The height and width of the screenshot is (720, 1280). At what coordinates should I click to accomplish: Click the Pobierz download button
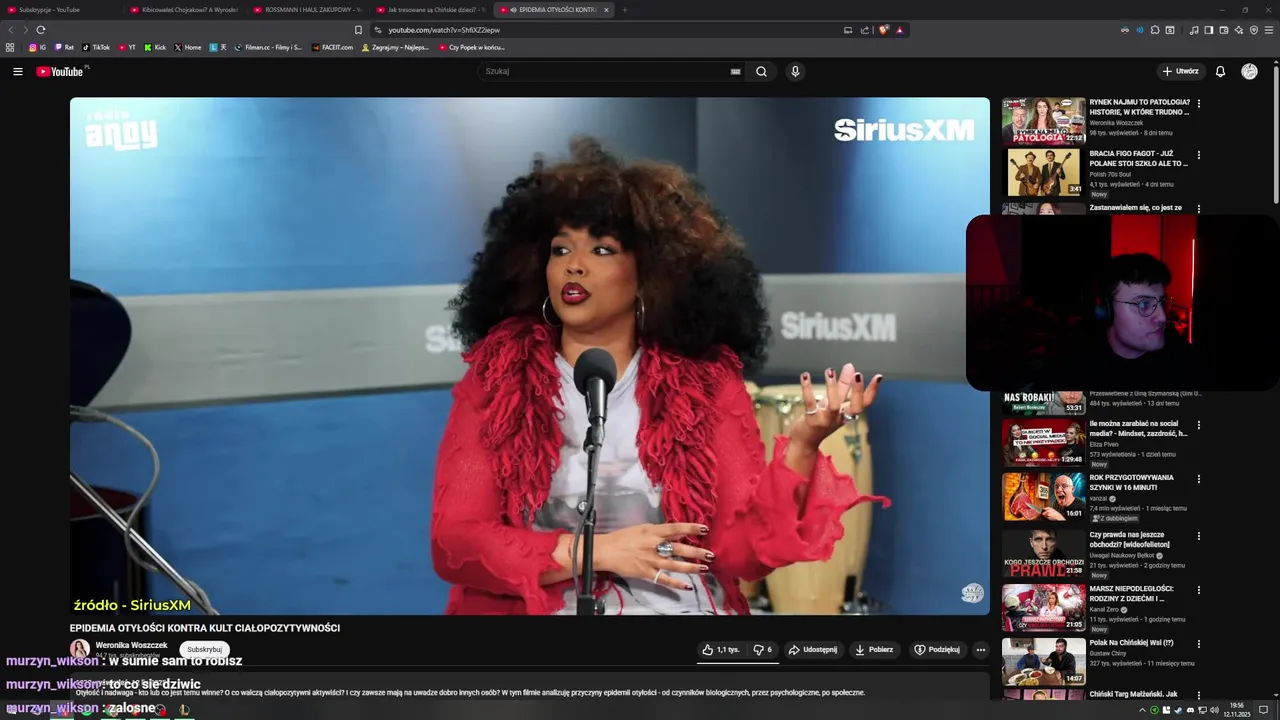(x=874, y=649)
